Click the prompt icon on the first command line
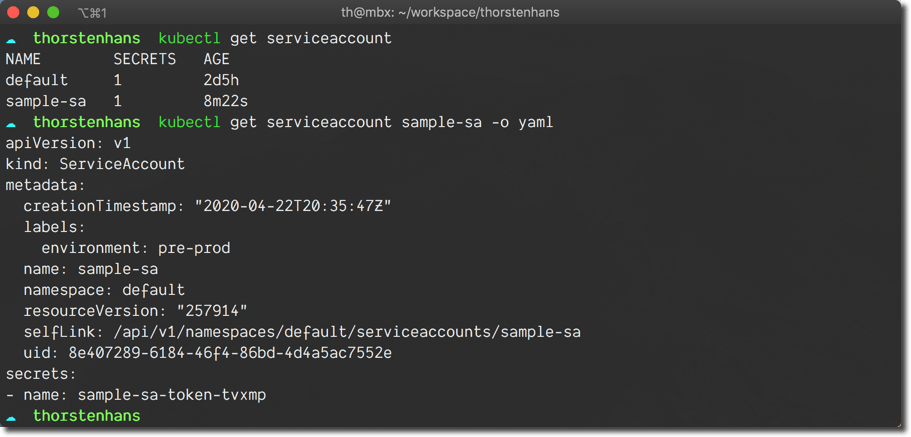Image resolution: width=911 pixels, height=437 pixels. click(11, 39)
